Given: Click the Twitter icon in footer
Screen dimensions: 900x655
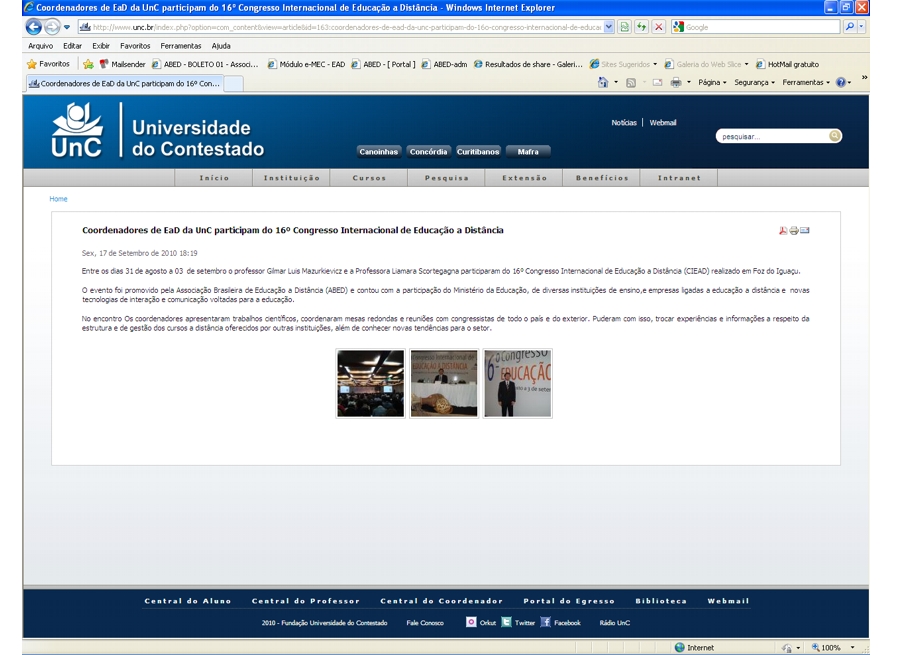Looking at the screenshot, I should click(506, 622).
